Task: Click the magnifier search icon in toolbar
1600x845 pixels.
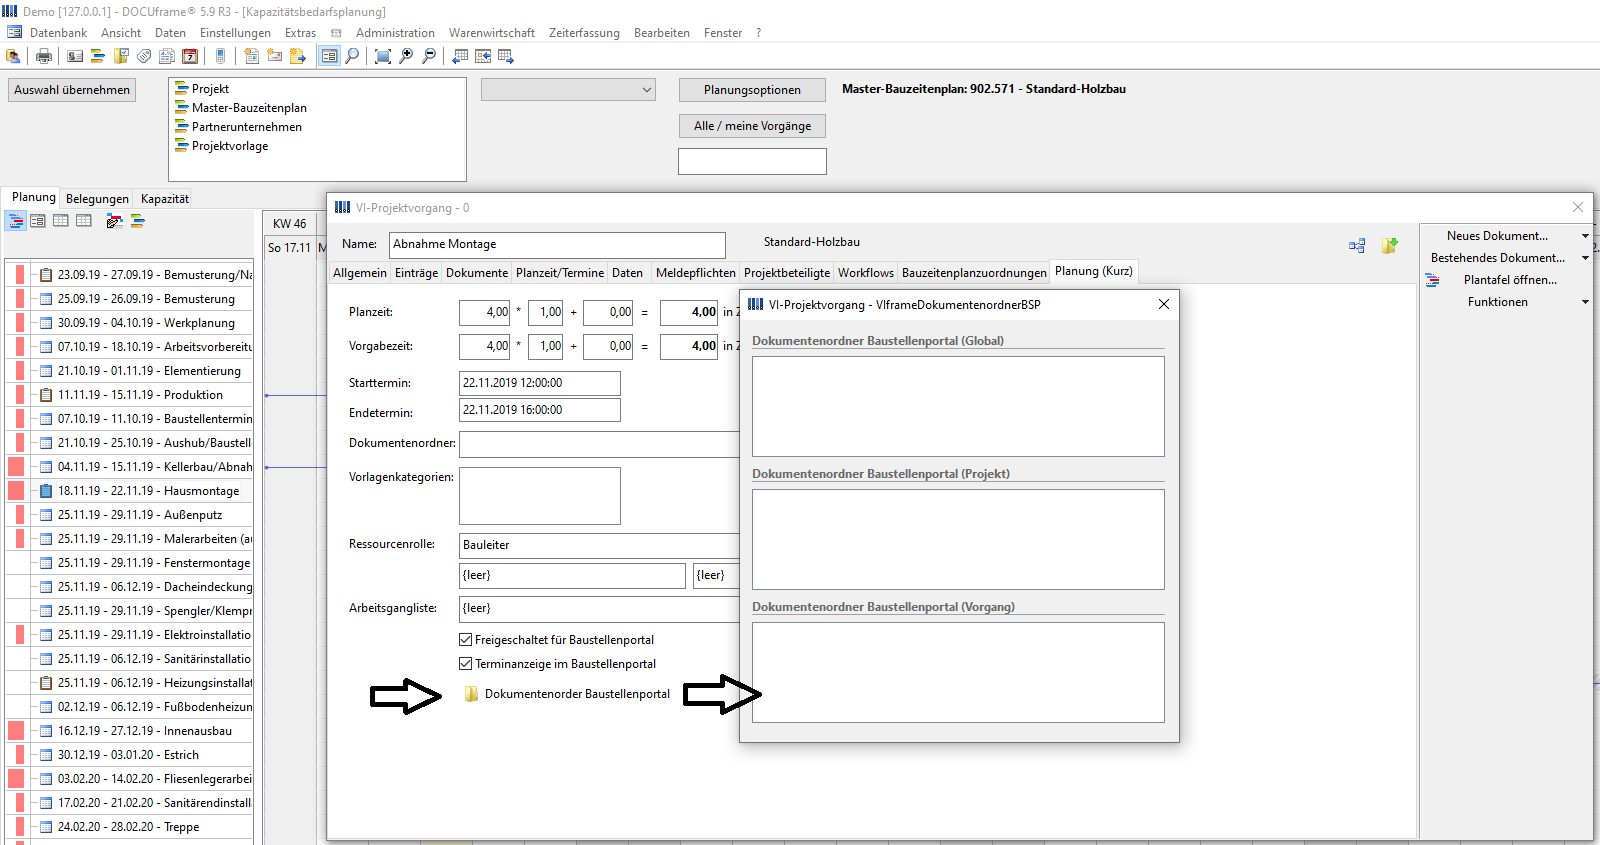Action: (352, 56)
